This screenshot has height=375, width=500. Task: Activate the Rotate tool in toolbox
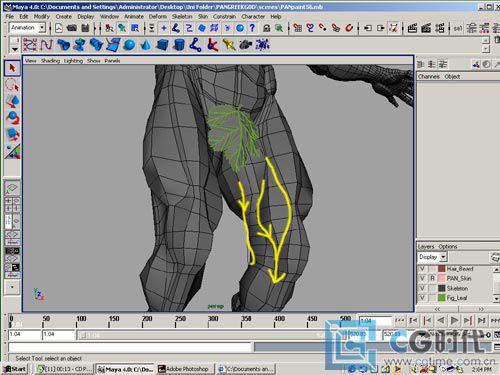point(13,118)
